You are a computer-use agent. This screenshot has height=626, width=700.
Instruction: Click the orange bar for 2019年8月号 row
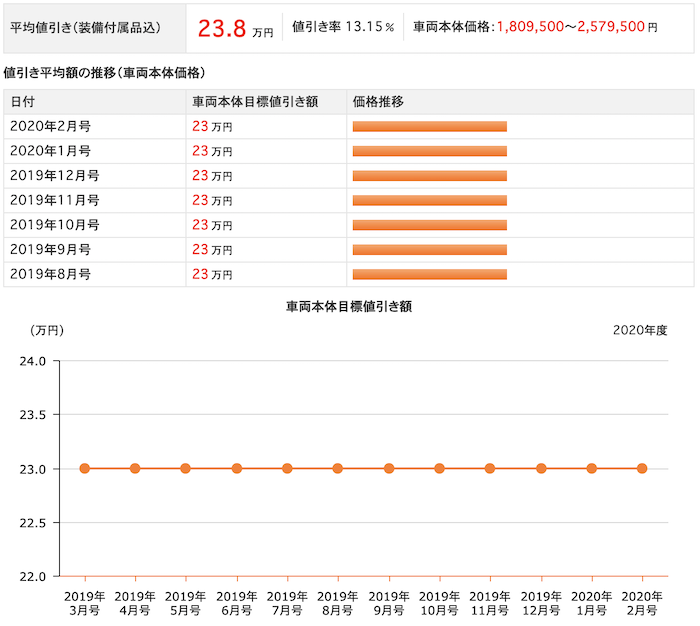pos(429,274)
